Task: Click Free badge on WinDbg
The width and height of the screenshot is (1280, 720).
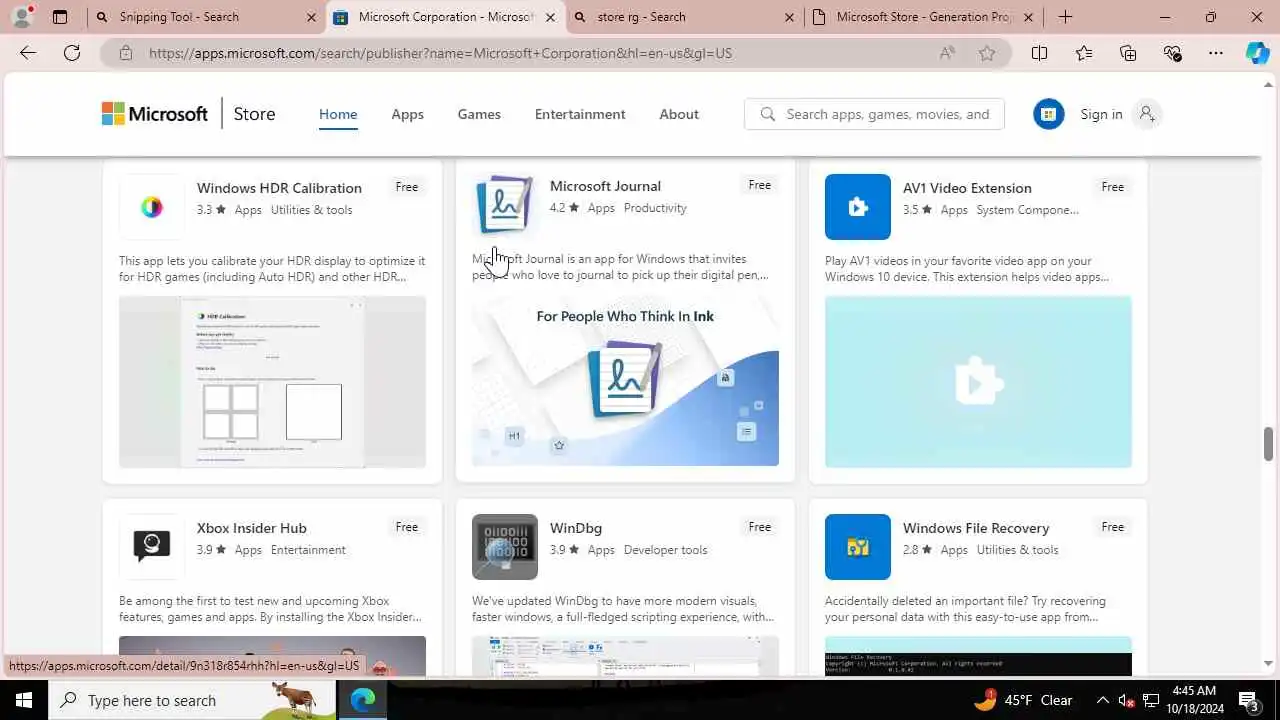Action: point(760,527)
